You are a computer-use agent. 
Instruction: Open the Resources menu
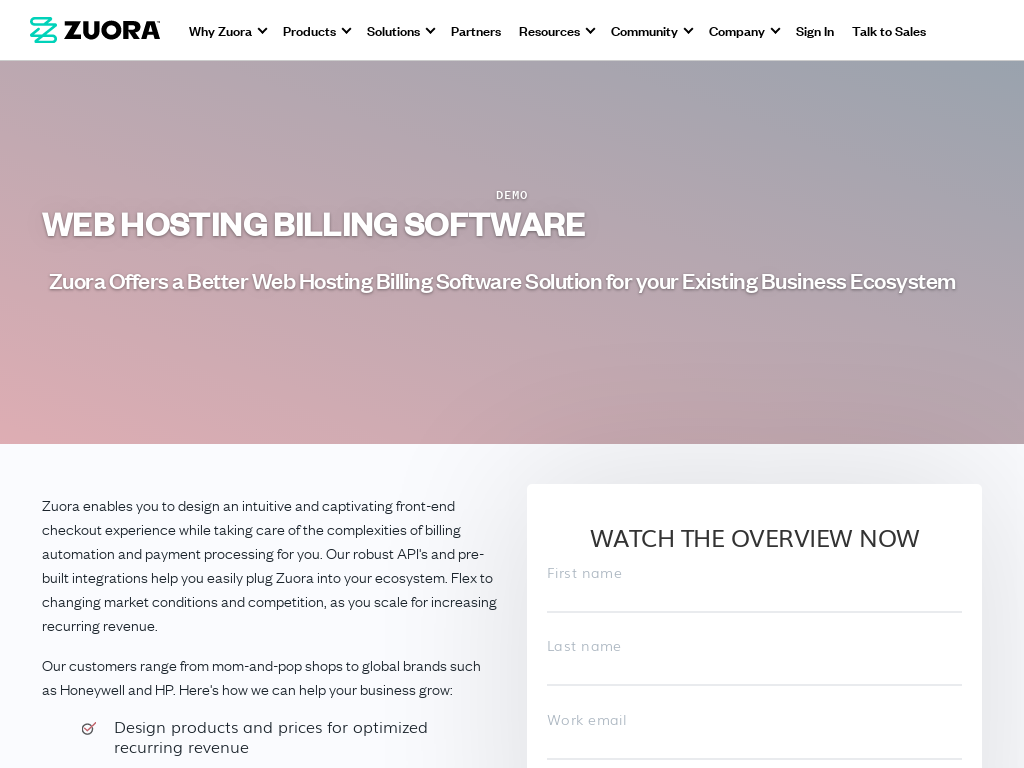tap(549, 31)
